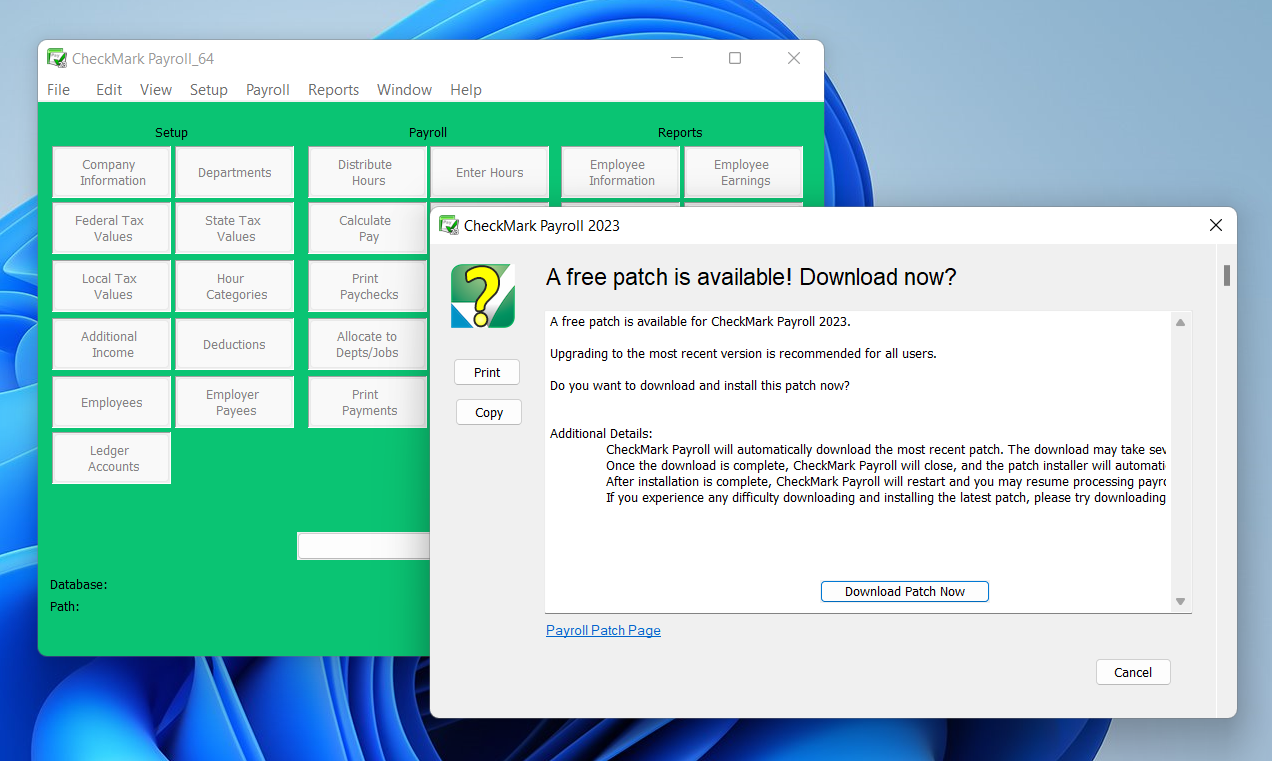This screenshot has width=1272, height=761.
Task: Click the Print button in patch dialog
Action: 487,372
